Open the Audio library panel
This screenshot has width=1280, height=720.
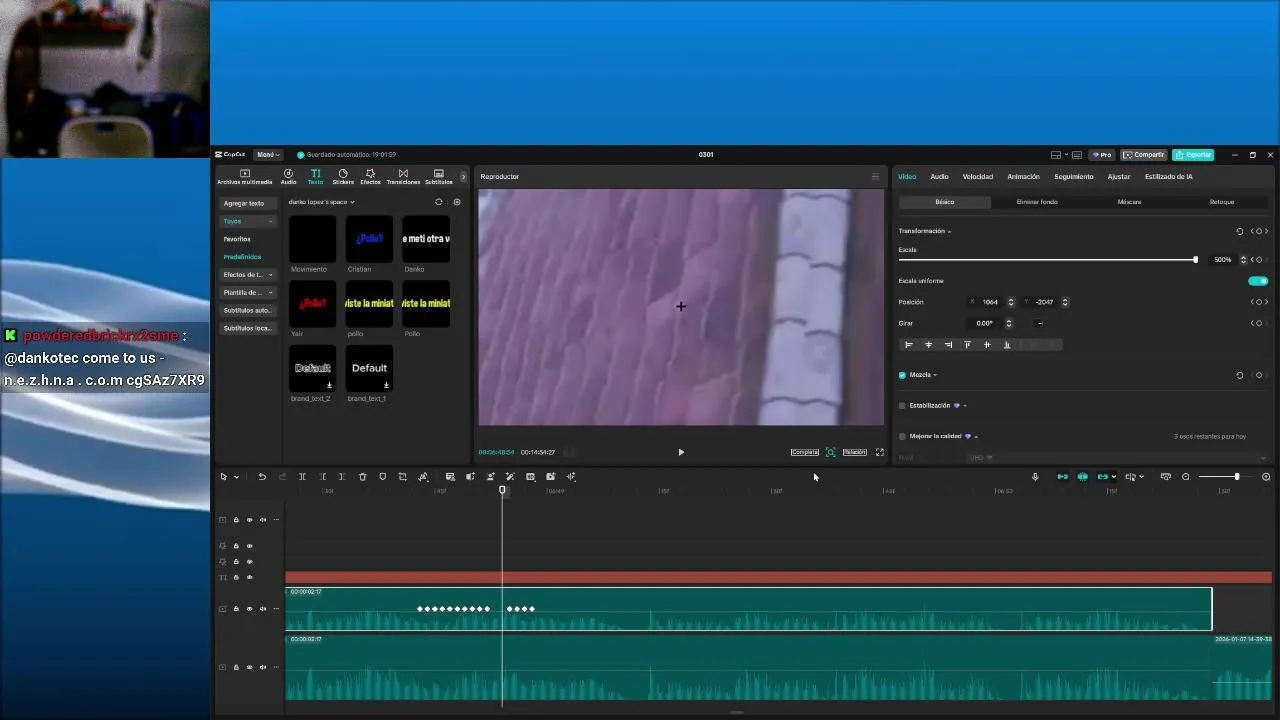point(288,177)
